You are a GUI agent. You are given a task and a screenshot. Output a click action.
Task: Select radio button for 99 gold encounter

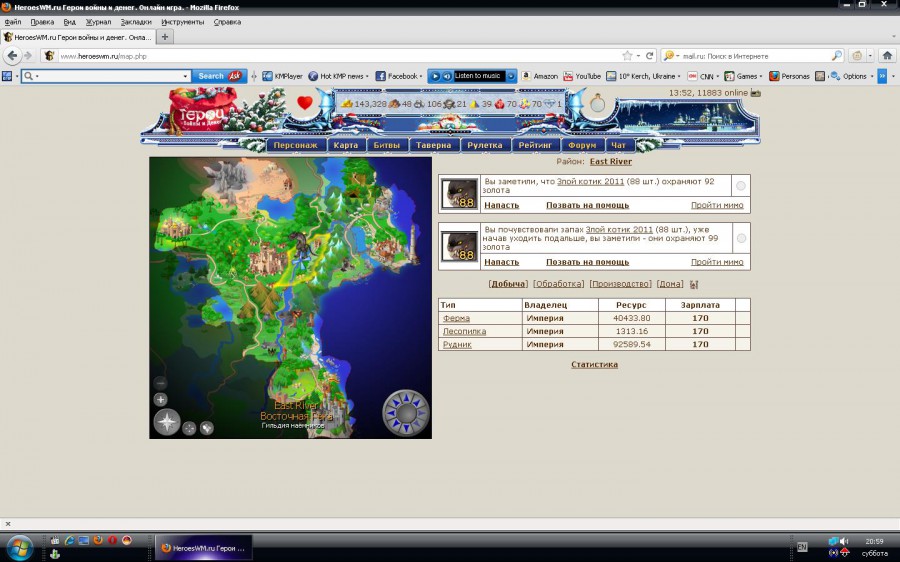(741, 238)
